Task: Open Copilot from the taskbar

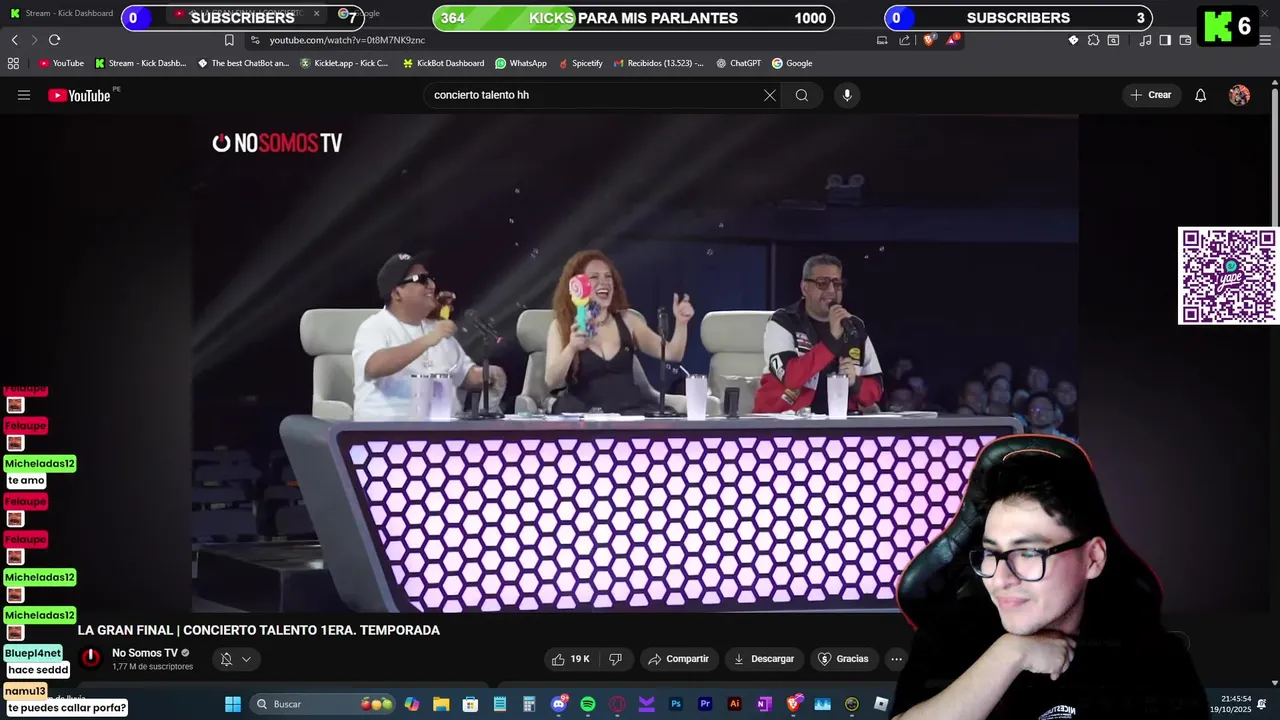Action: tap(412, 704)
